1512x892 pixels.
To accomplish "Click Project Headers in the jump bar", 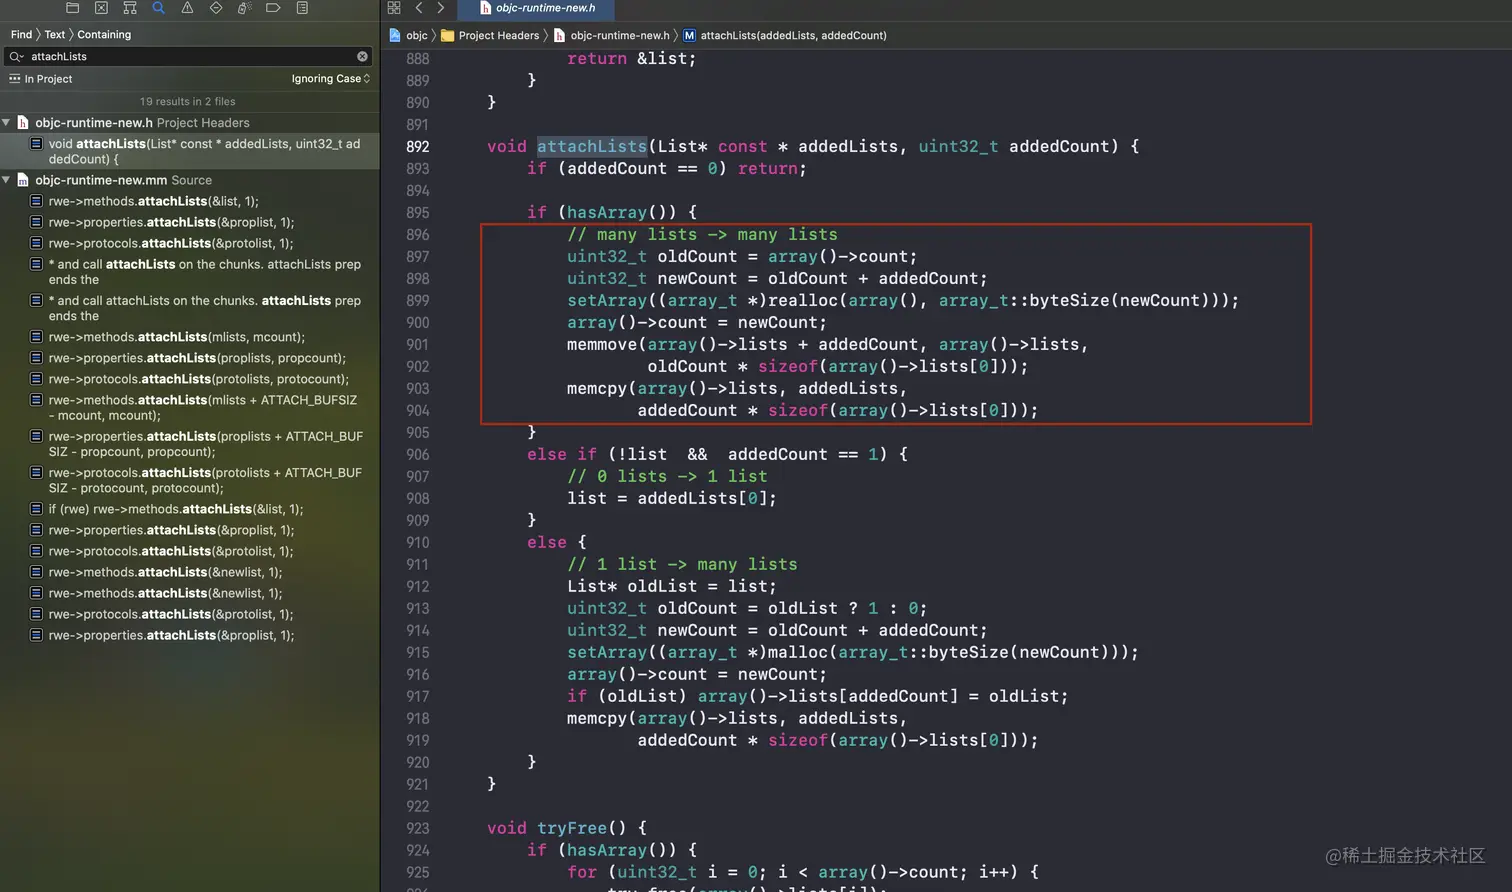I will coord(498,36).
